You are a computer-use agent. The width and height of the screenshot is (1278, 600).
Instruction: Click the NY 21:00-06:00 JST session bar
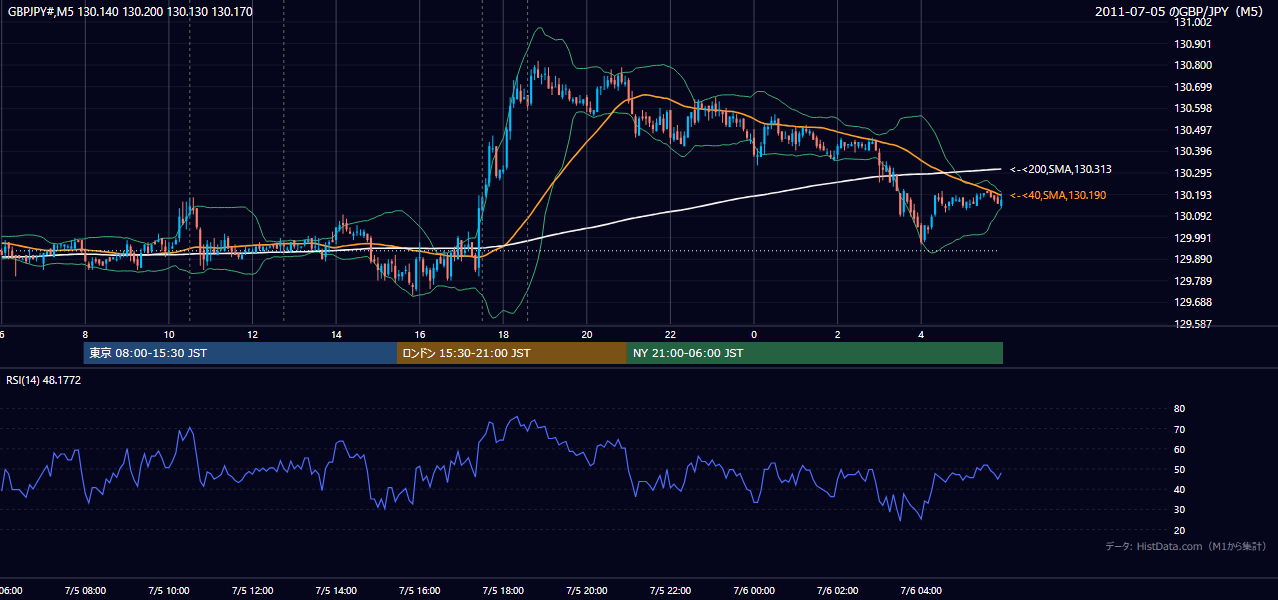(815, 353)
